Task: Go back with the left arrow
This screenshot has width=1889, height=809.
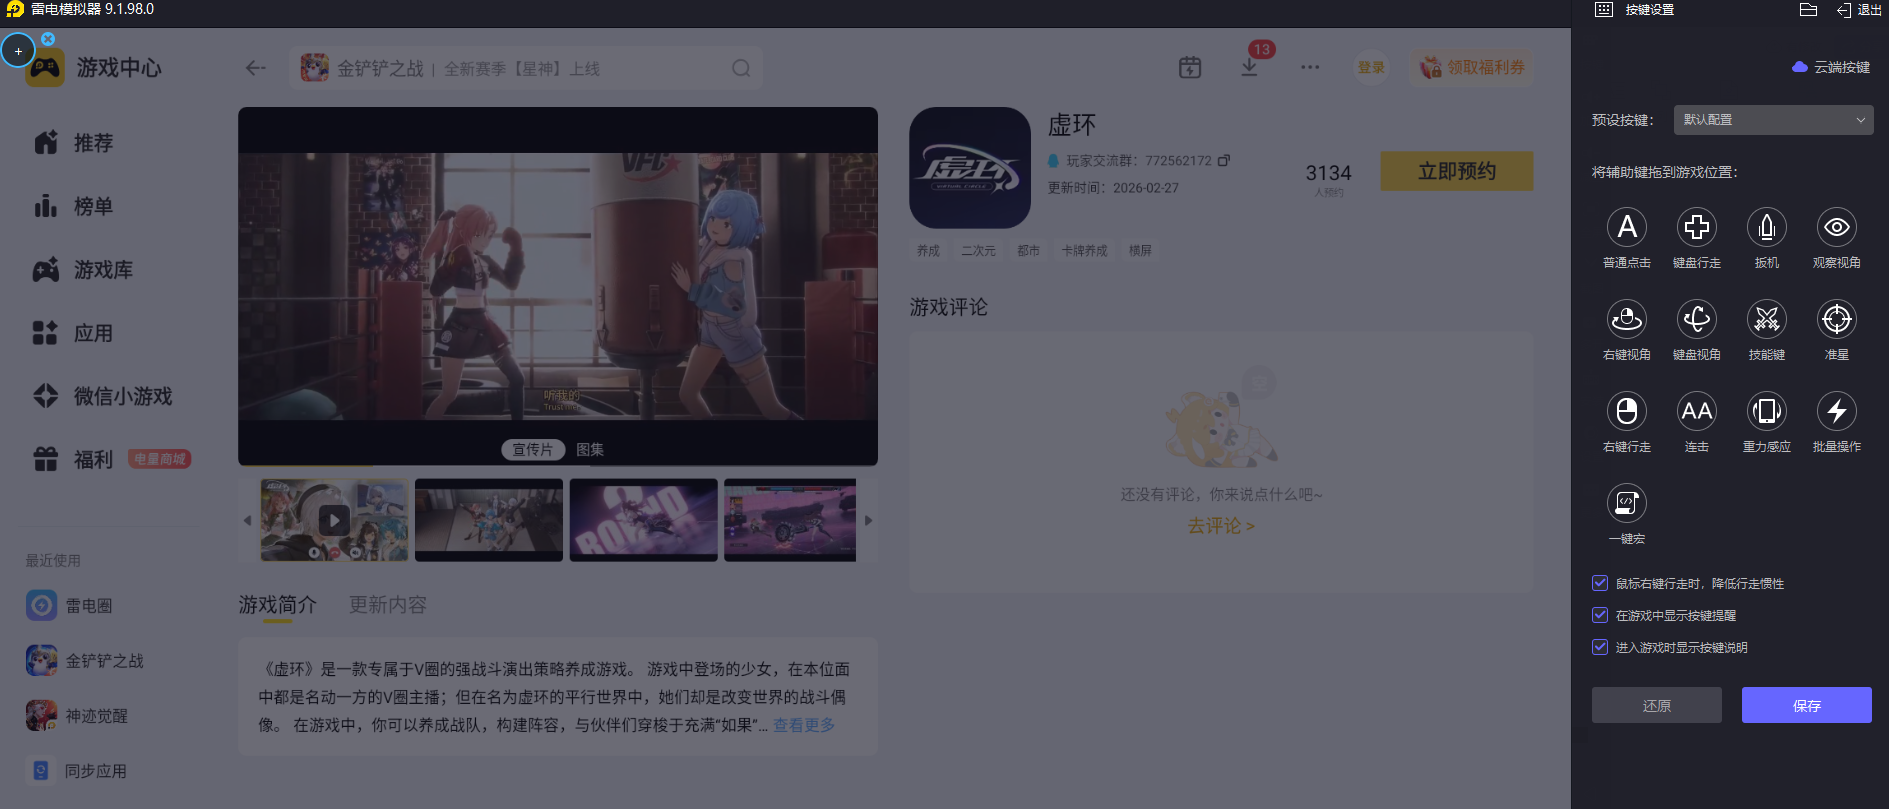Action: point(256,68)
